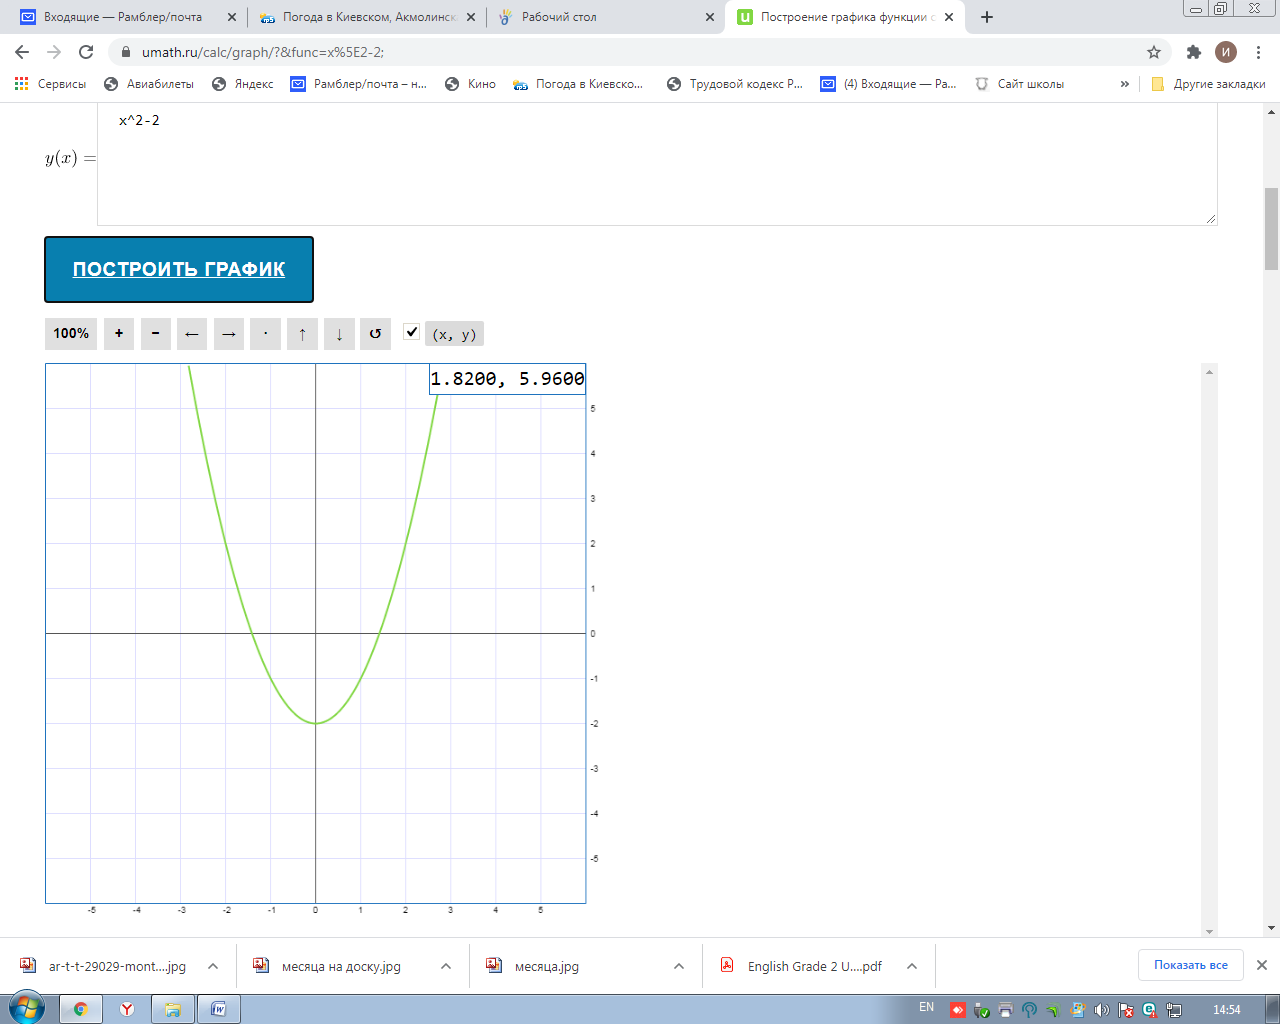Open the Трудовой кодекс bookmark
This screenshot has width=1280, height=1024.
coord(735,84)
